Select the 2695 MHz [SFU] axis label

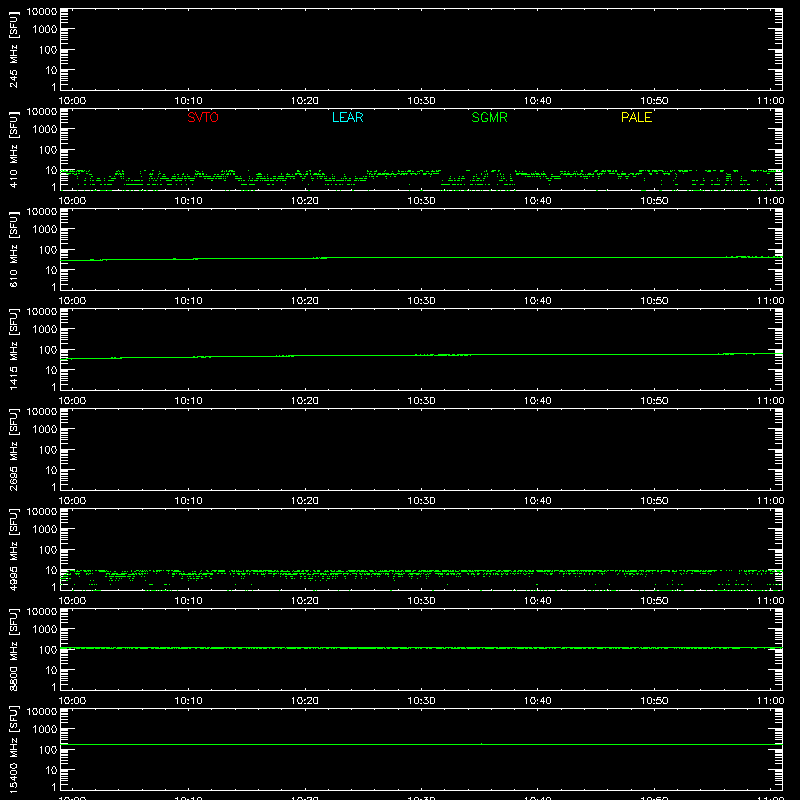click(13, 449)
